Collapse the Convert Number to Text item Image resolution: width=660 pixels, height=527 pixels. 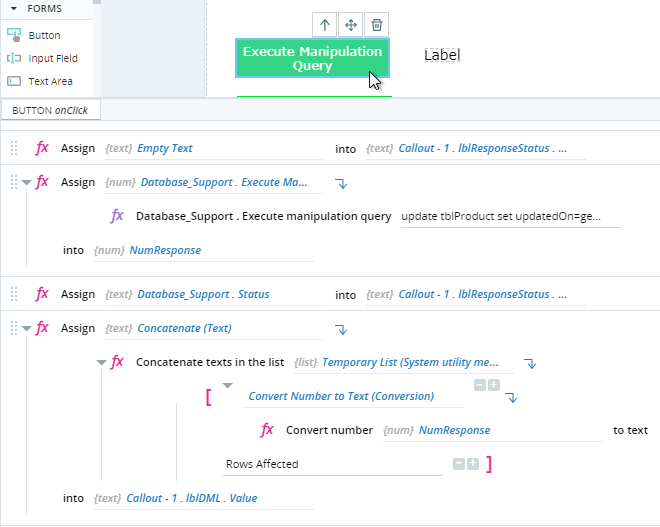(x=228, y=386)
